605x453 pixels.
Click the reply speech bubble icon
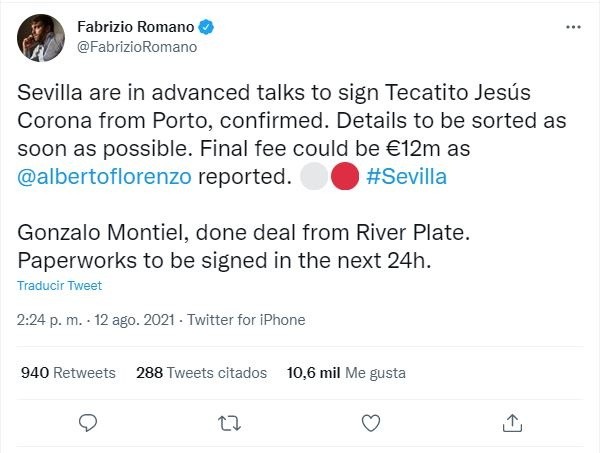tap(87, 421)
